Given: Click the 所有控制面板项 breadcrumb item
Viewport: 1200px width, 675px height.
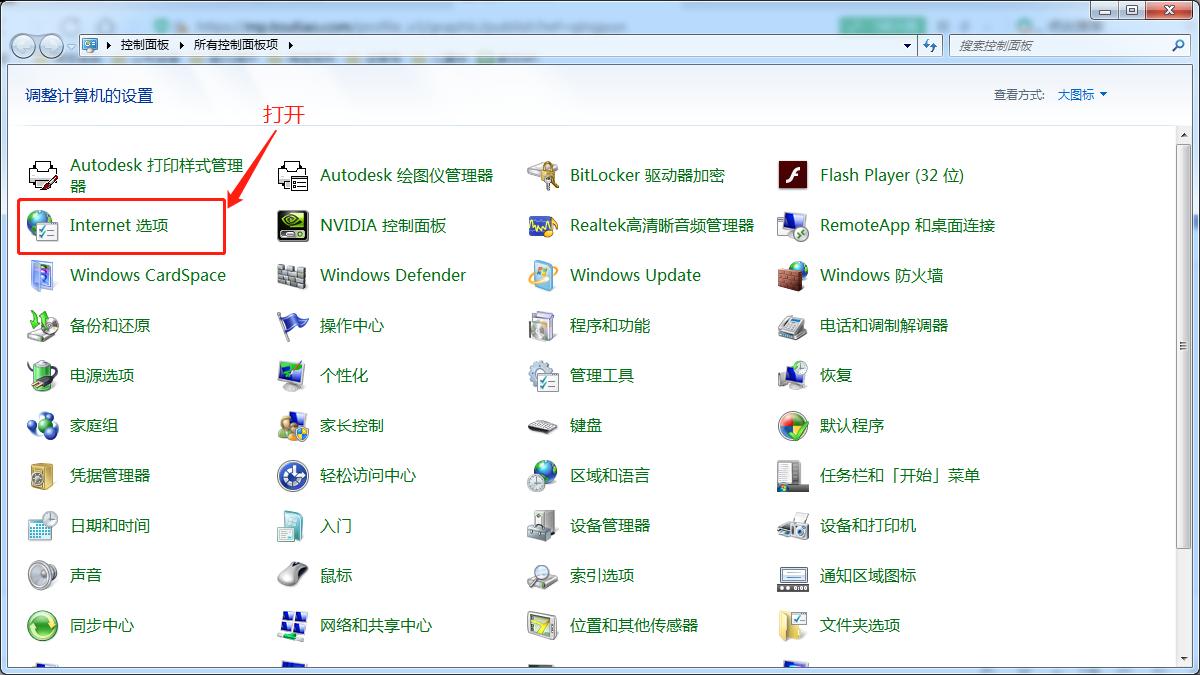Looking at the screenshot, I should pos(237,45).
